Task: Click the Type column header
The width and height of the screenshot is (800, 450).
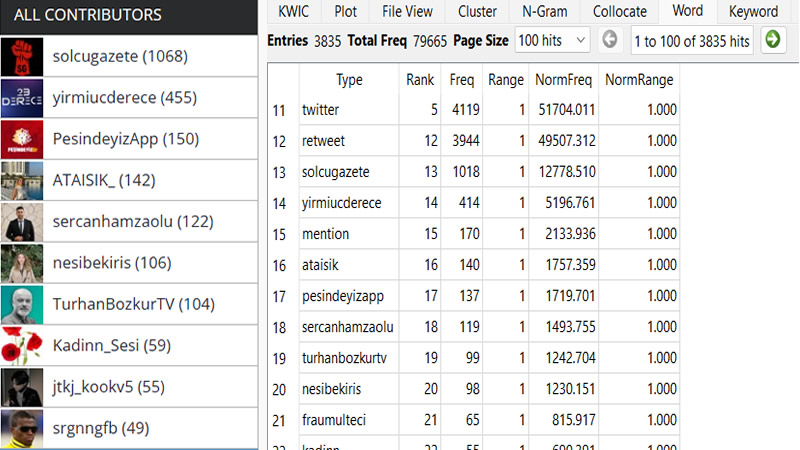Action: click(349, 80)
